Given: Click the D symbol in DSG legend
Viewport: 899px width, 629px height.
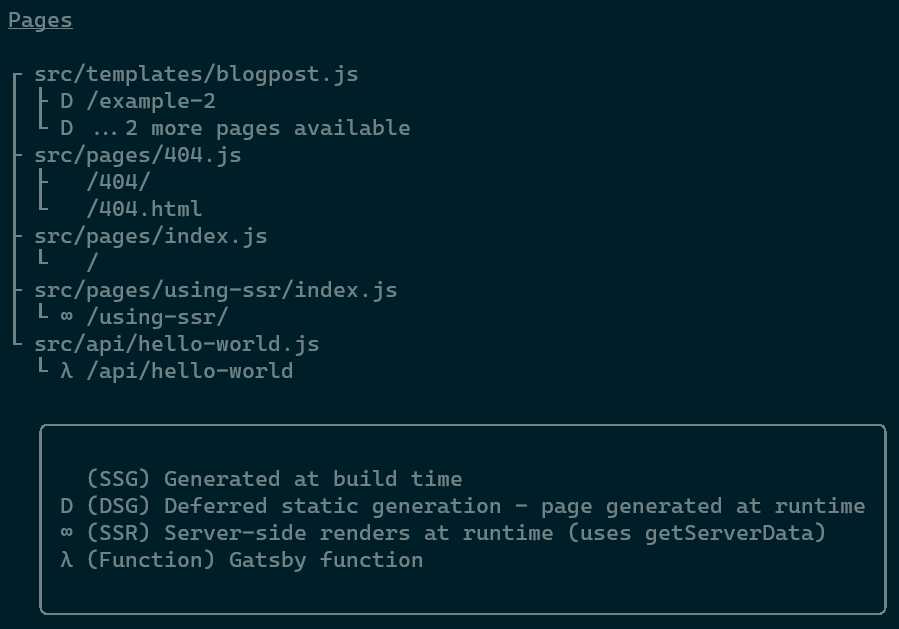Looking at the screenshot, I should click(x=67, y=506).
